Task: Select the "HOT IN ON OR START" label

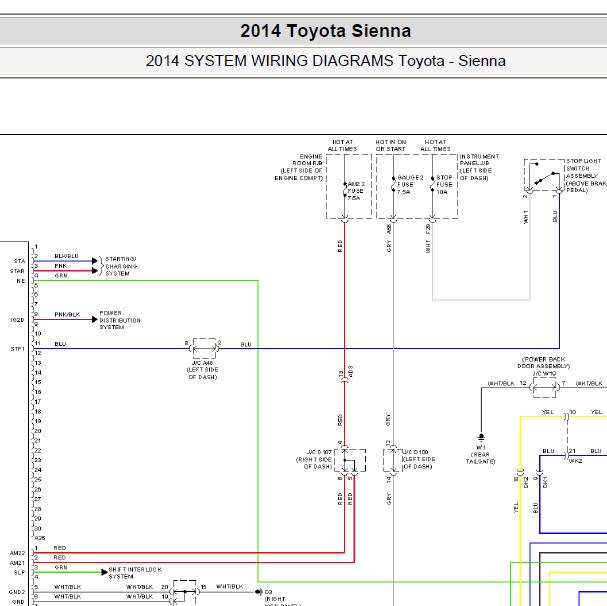Action: tap(391, 146)
